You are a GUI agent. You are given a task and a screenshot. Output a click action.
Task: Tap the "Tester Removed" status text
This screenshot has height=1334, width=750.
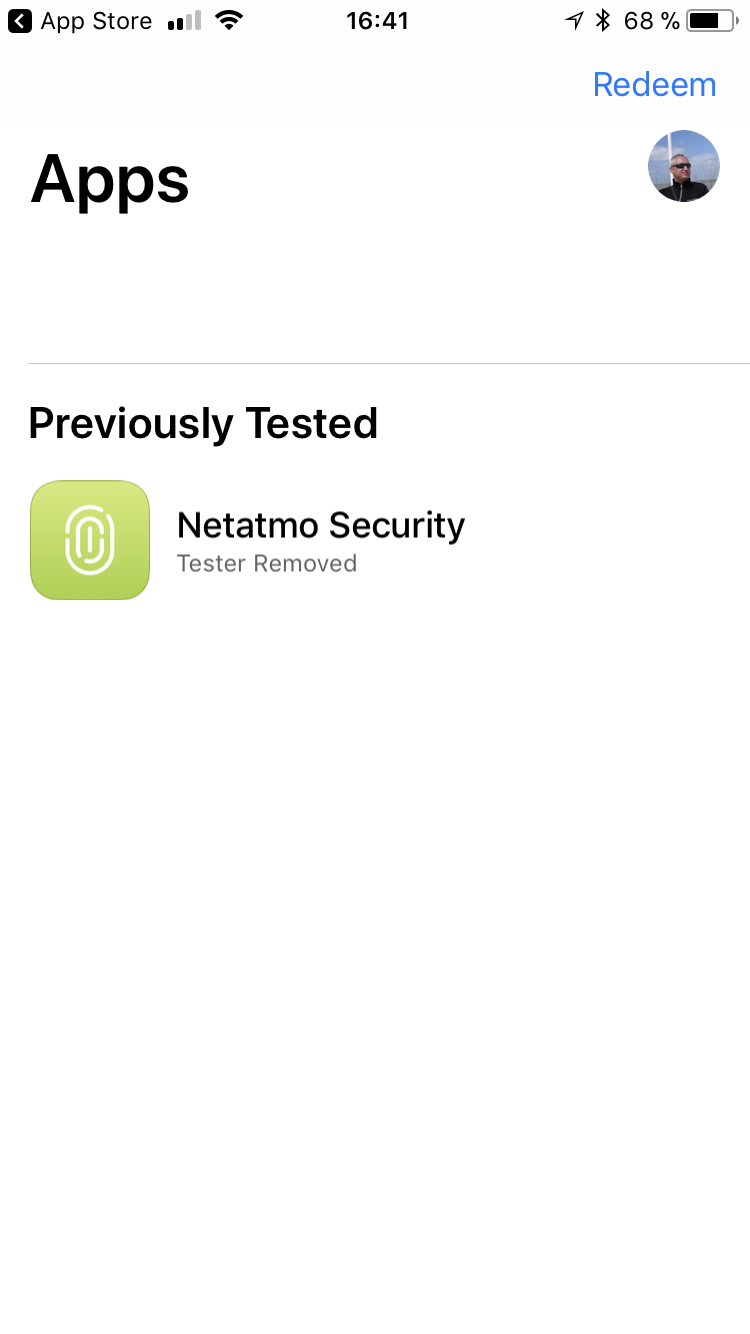(266, 564)
